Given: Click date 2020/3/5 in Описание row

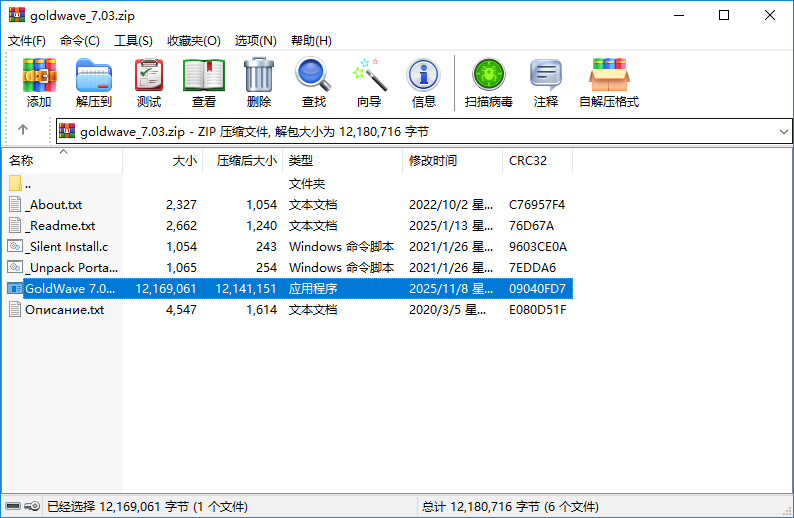Looking at the screenshot, I should coord(447,309).
